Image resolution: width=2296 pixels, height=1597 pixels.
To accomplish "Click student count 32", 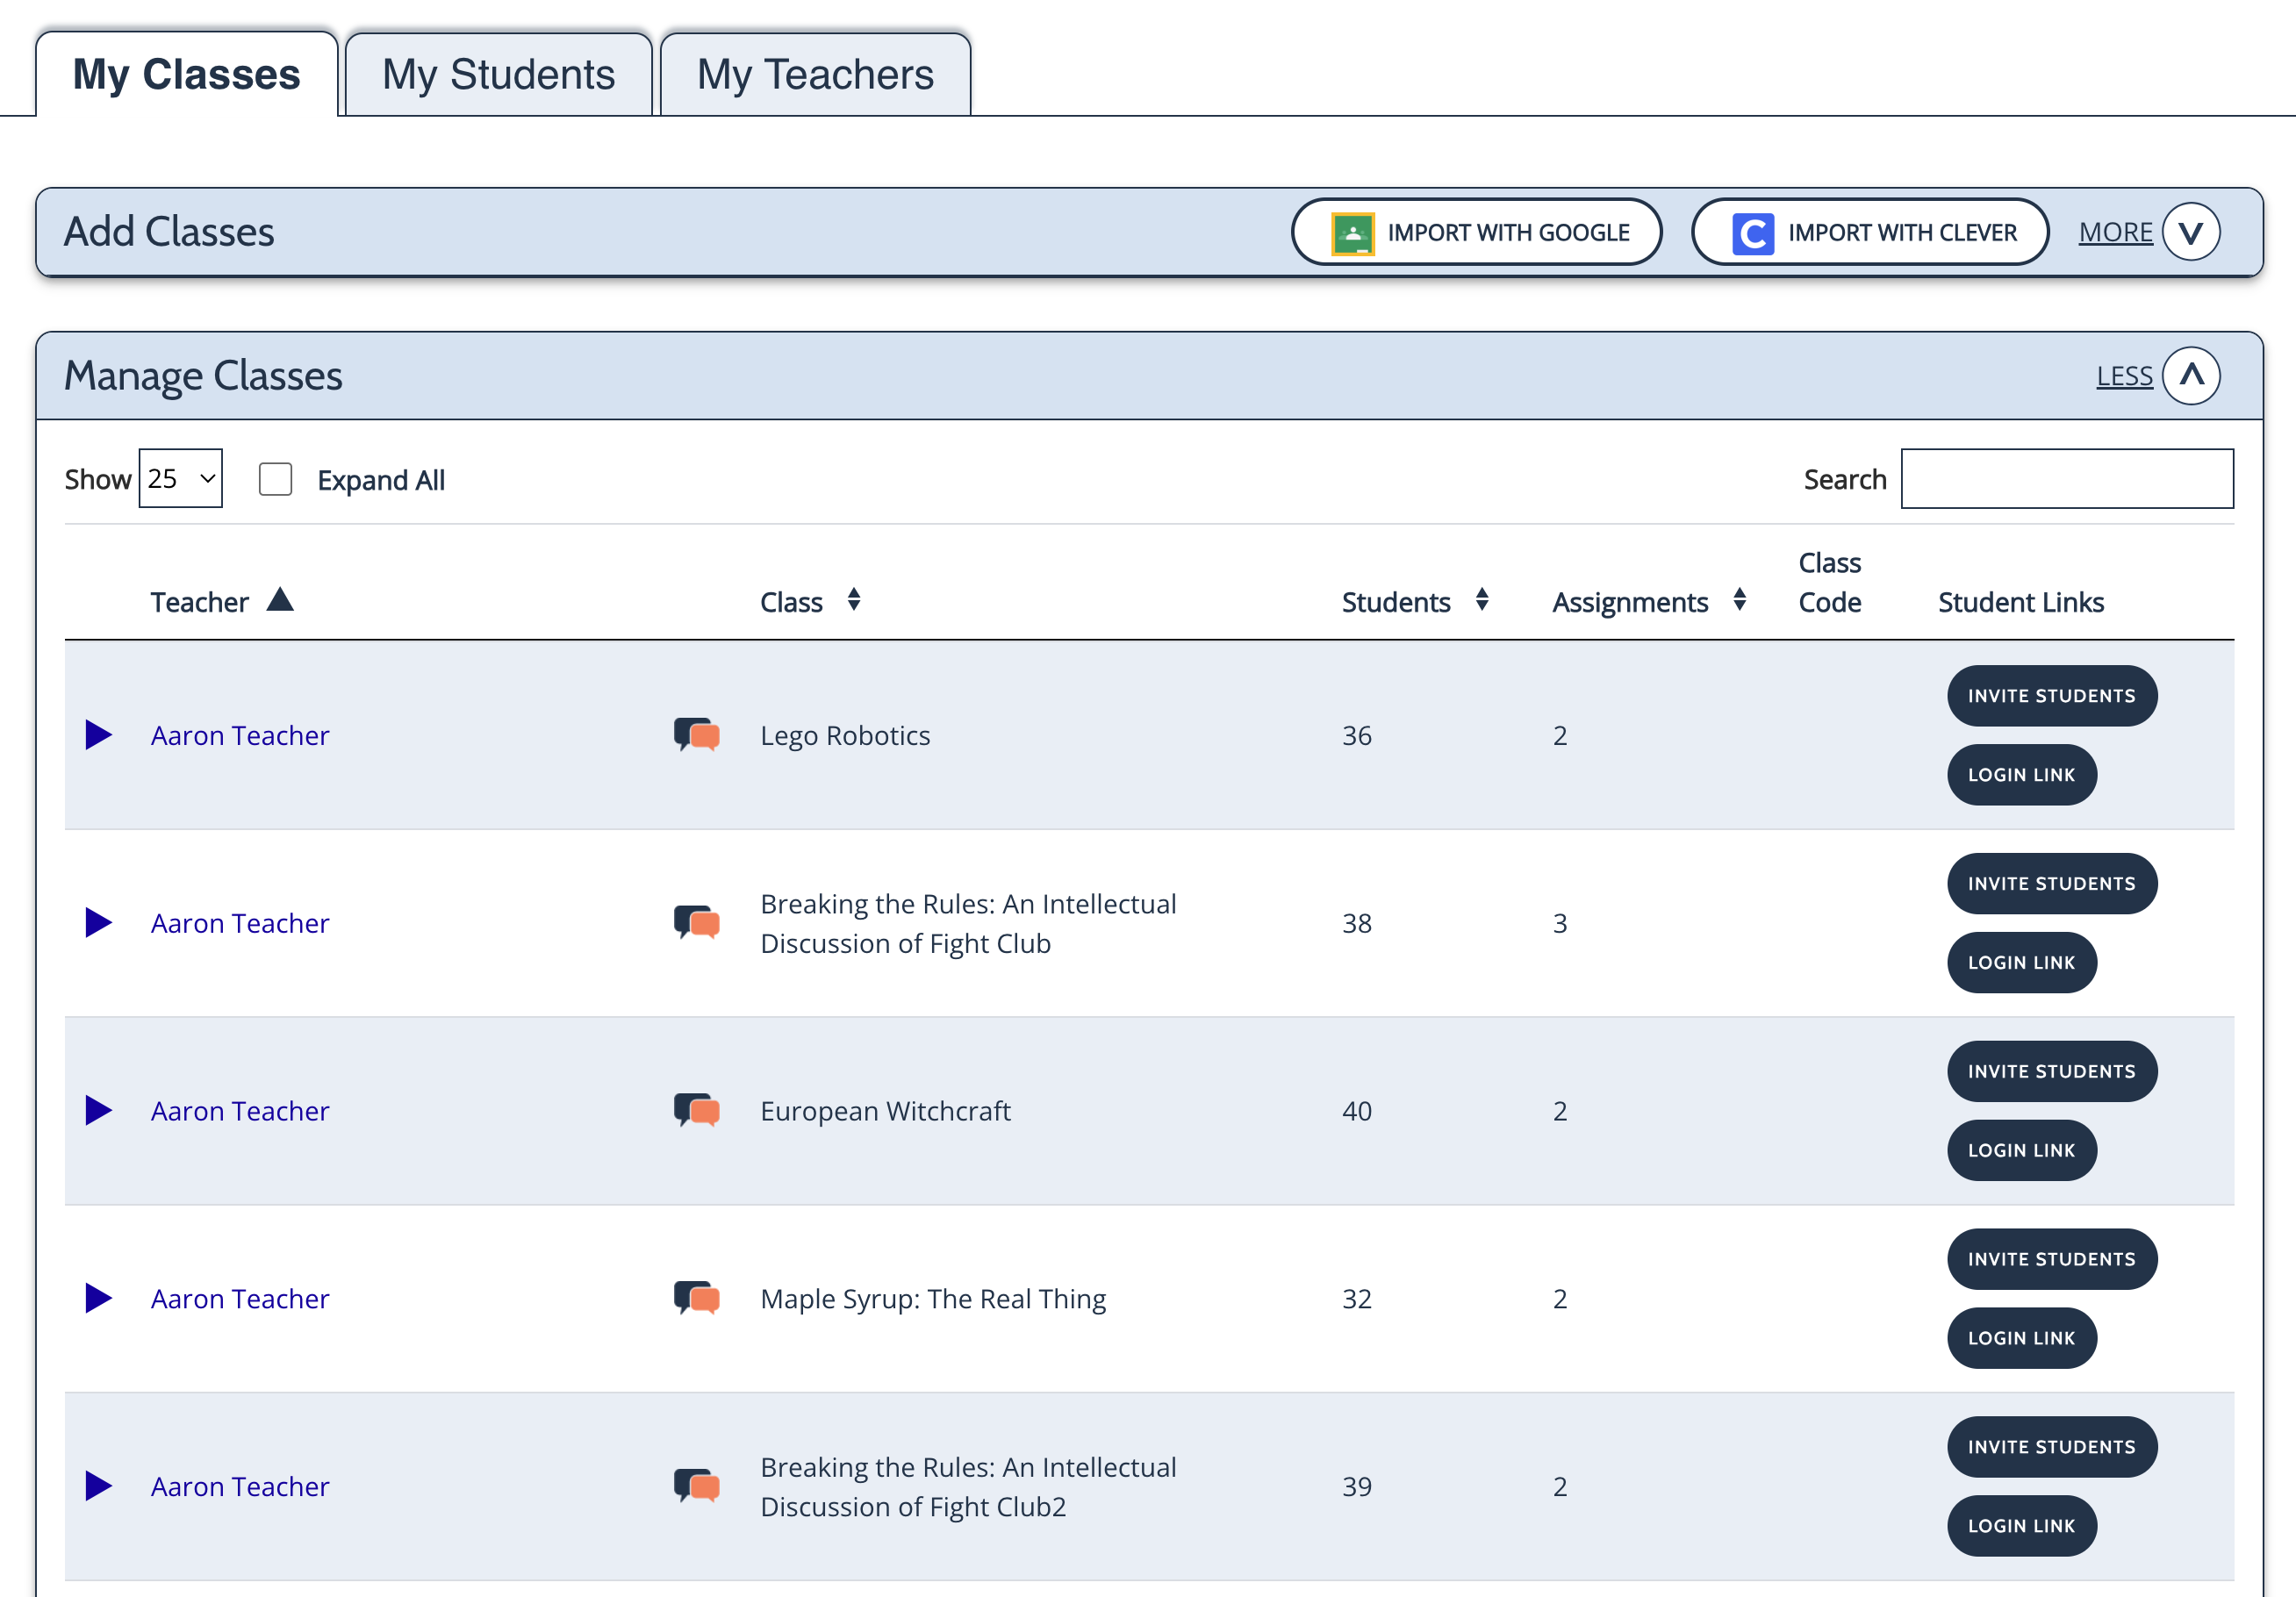I will [x=1357, y=1299].
